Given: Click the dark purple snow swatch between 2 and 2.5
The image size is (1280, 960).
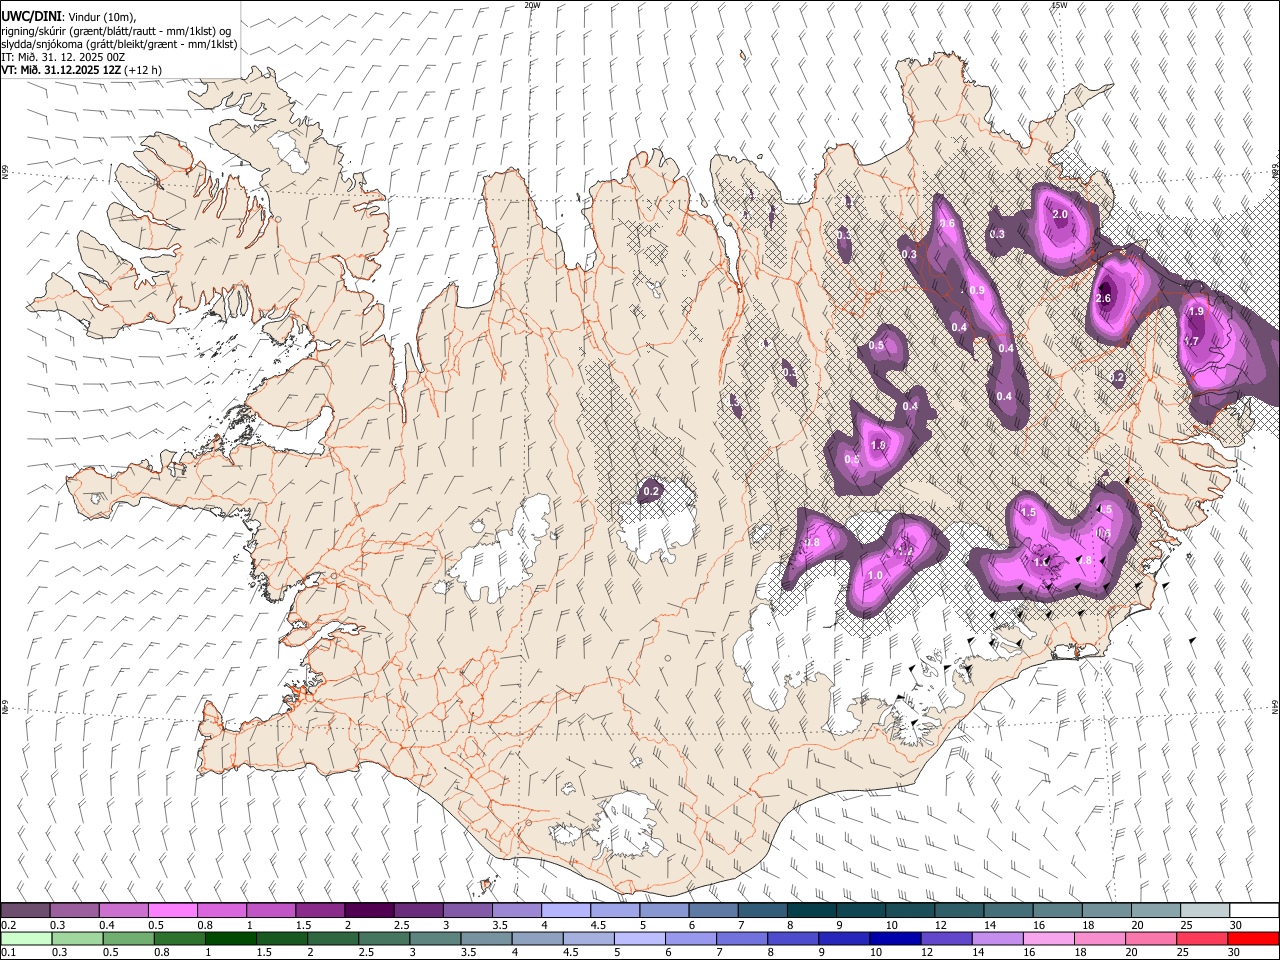Looking at the screenshot, I should (x=369, y=911).
